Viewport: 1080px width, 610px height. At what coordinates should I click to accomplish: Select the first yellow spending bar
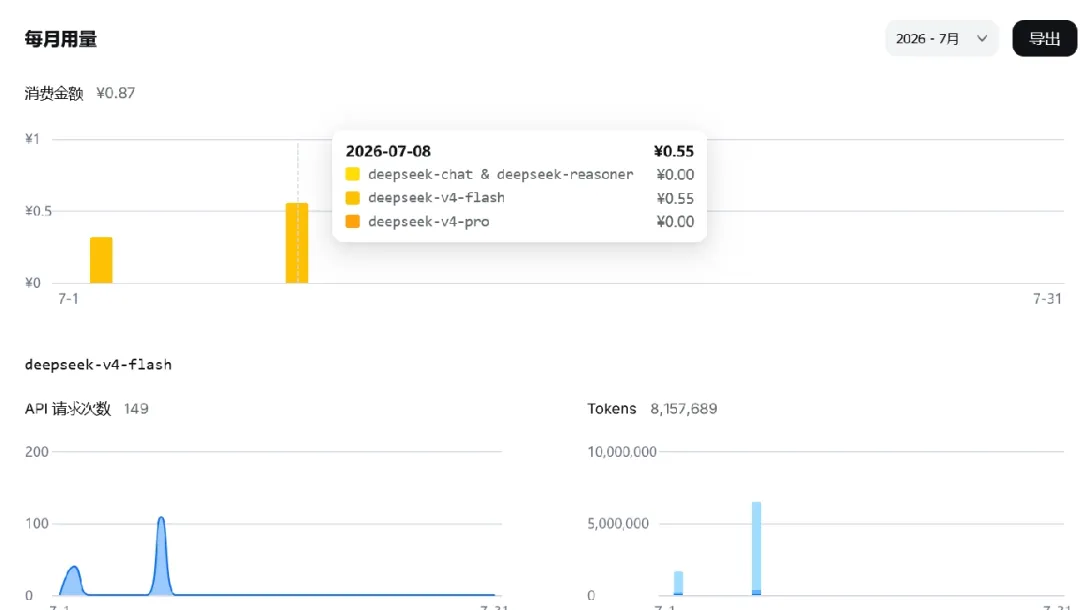tap(101, 260)
